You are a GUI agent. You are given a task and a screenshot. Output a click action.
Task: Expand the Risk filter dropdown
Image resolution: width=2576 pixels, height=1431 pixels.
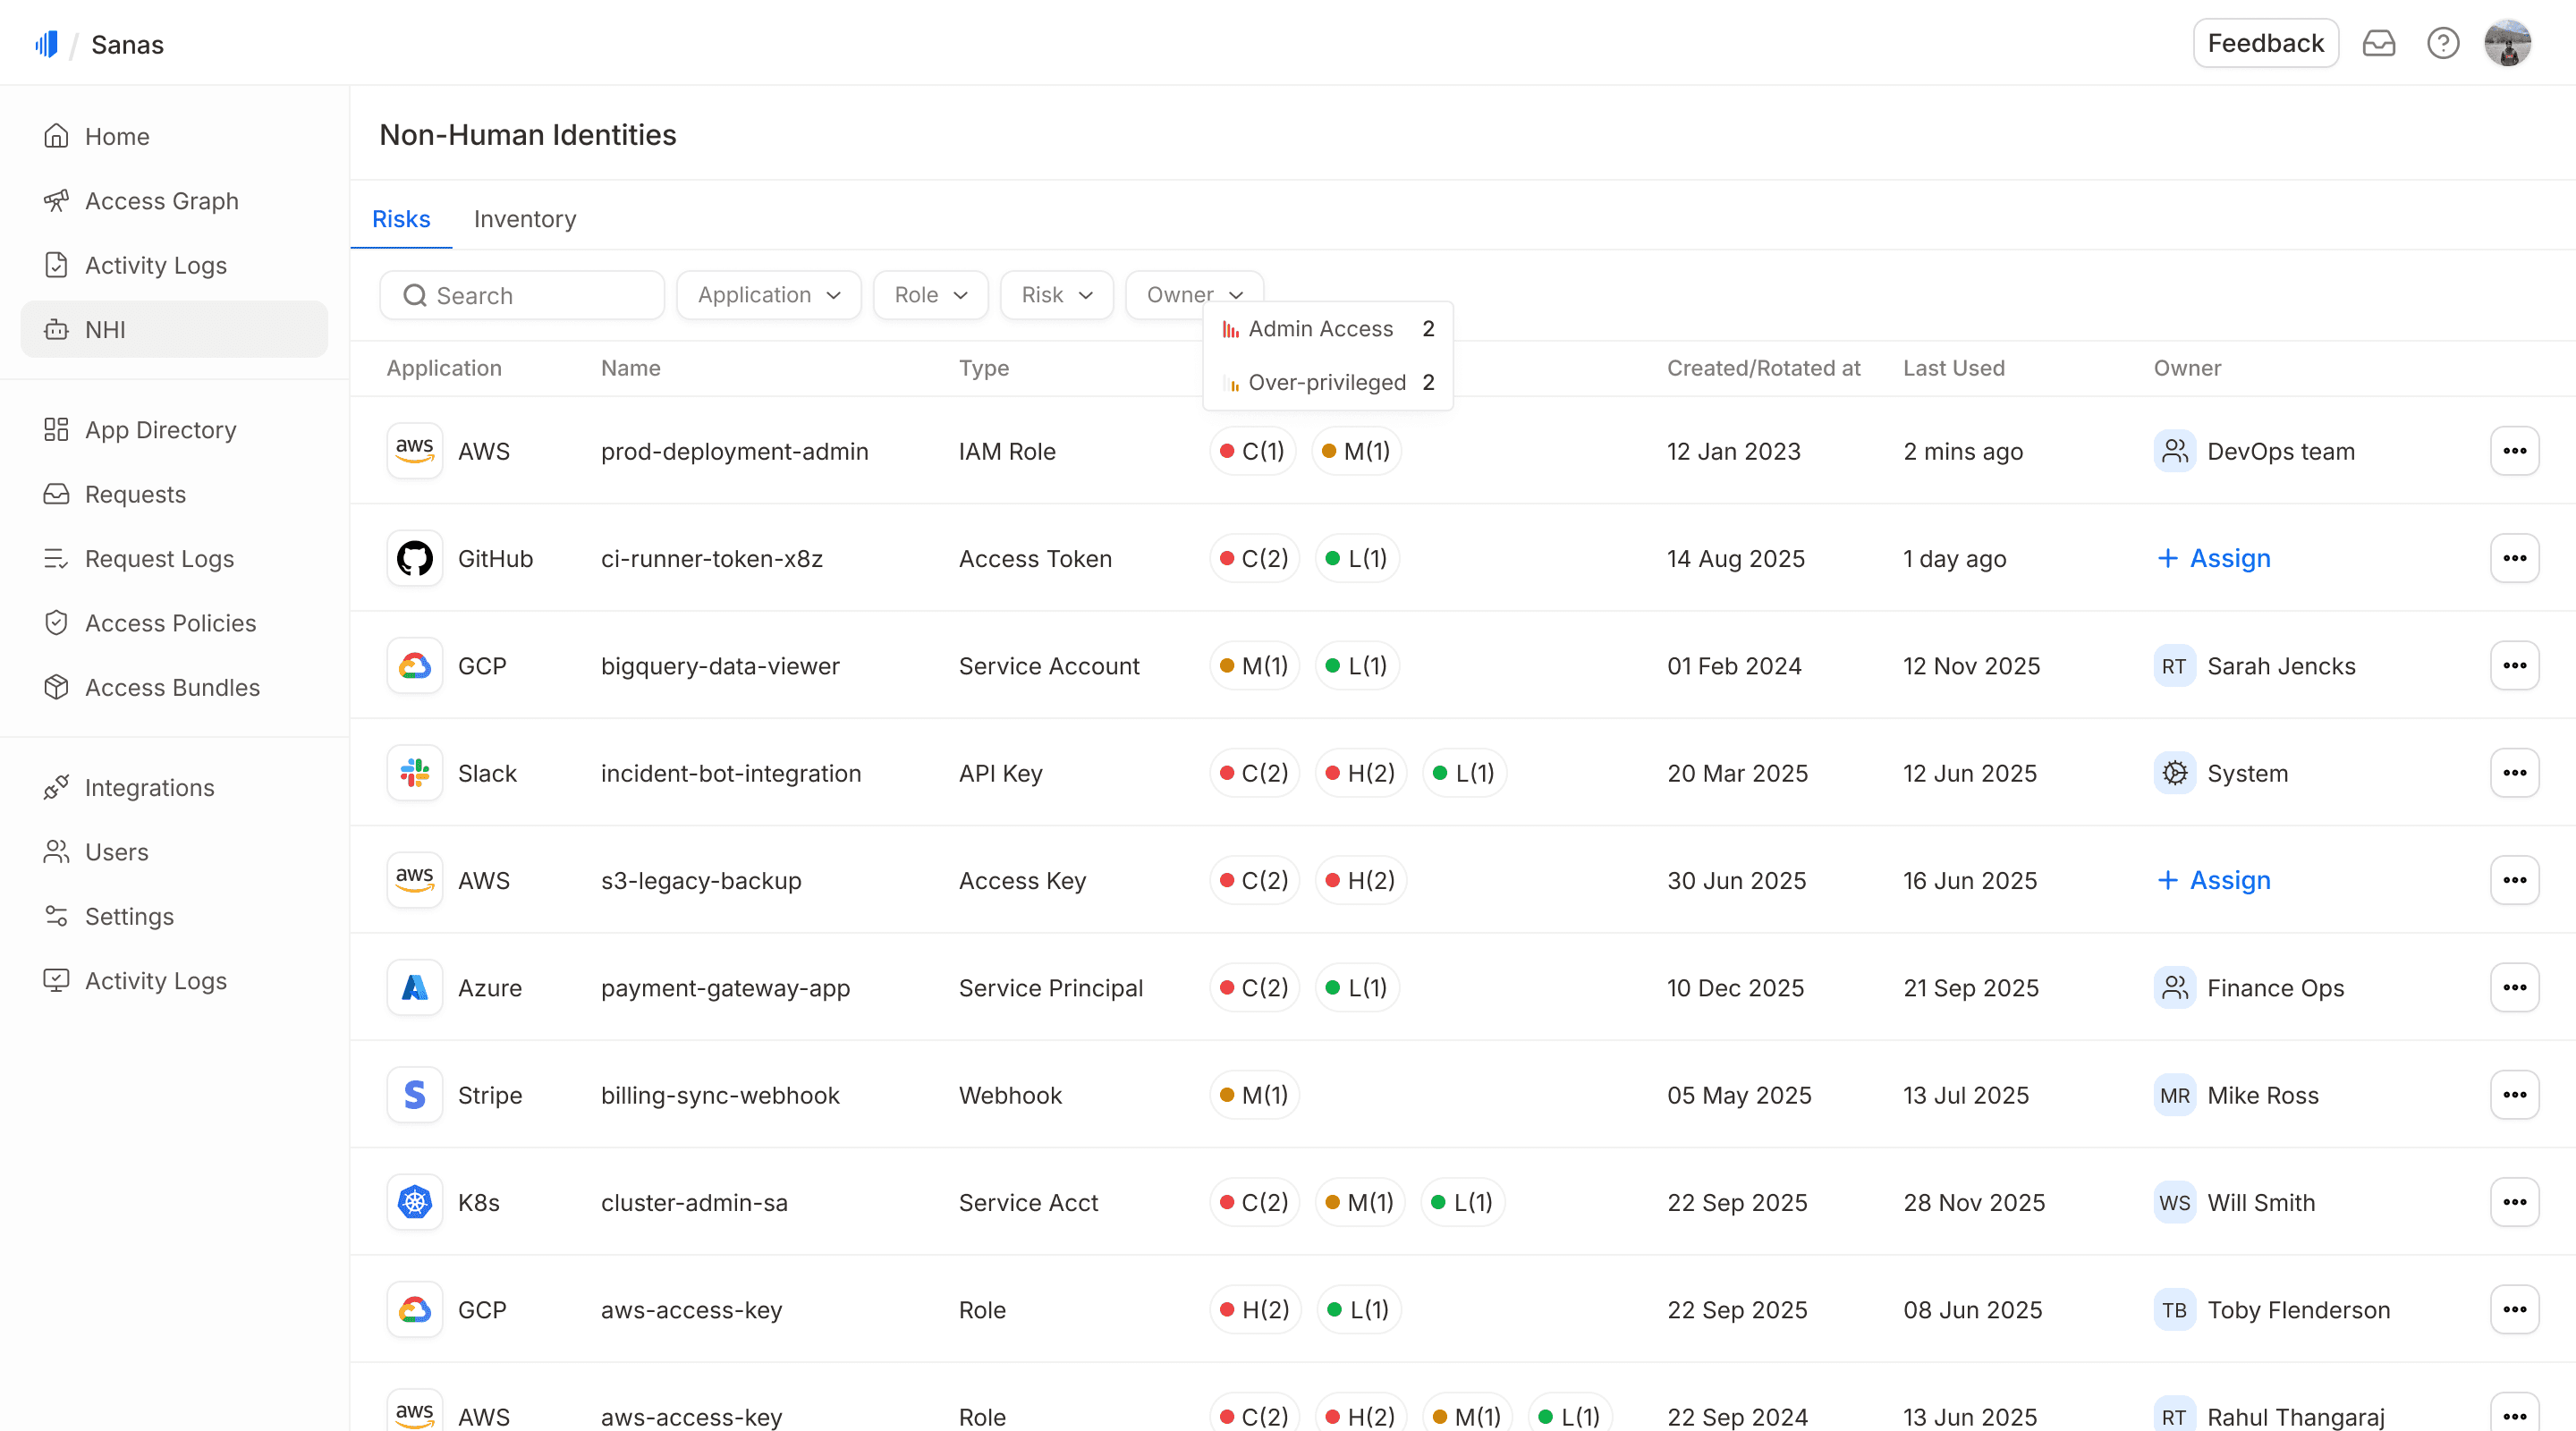pos(1056,295)
